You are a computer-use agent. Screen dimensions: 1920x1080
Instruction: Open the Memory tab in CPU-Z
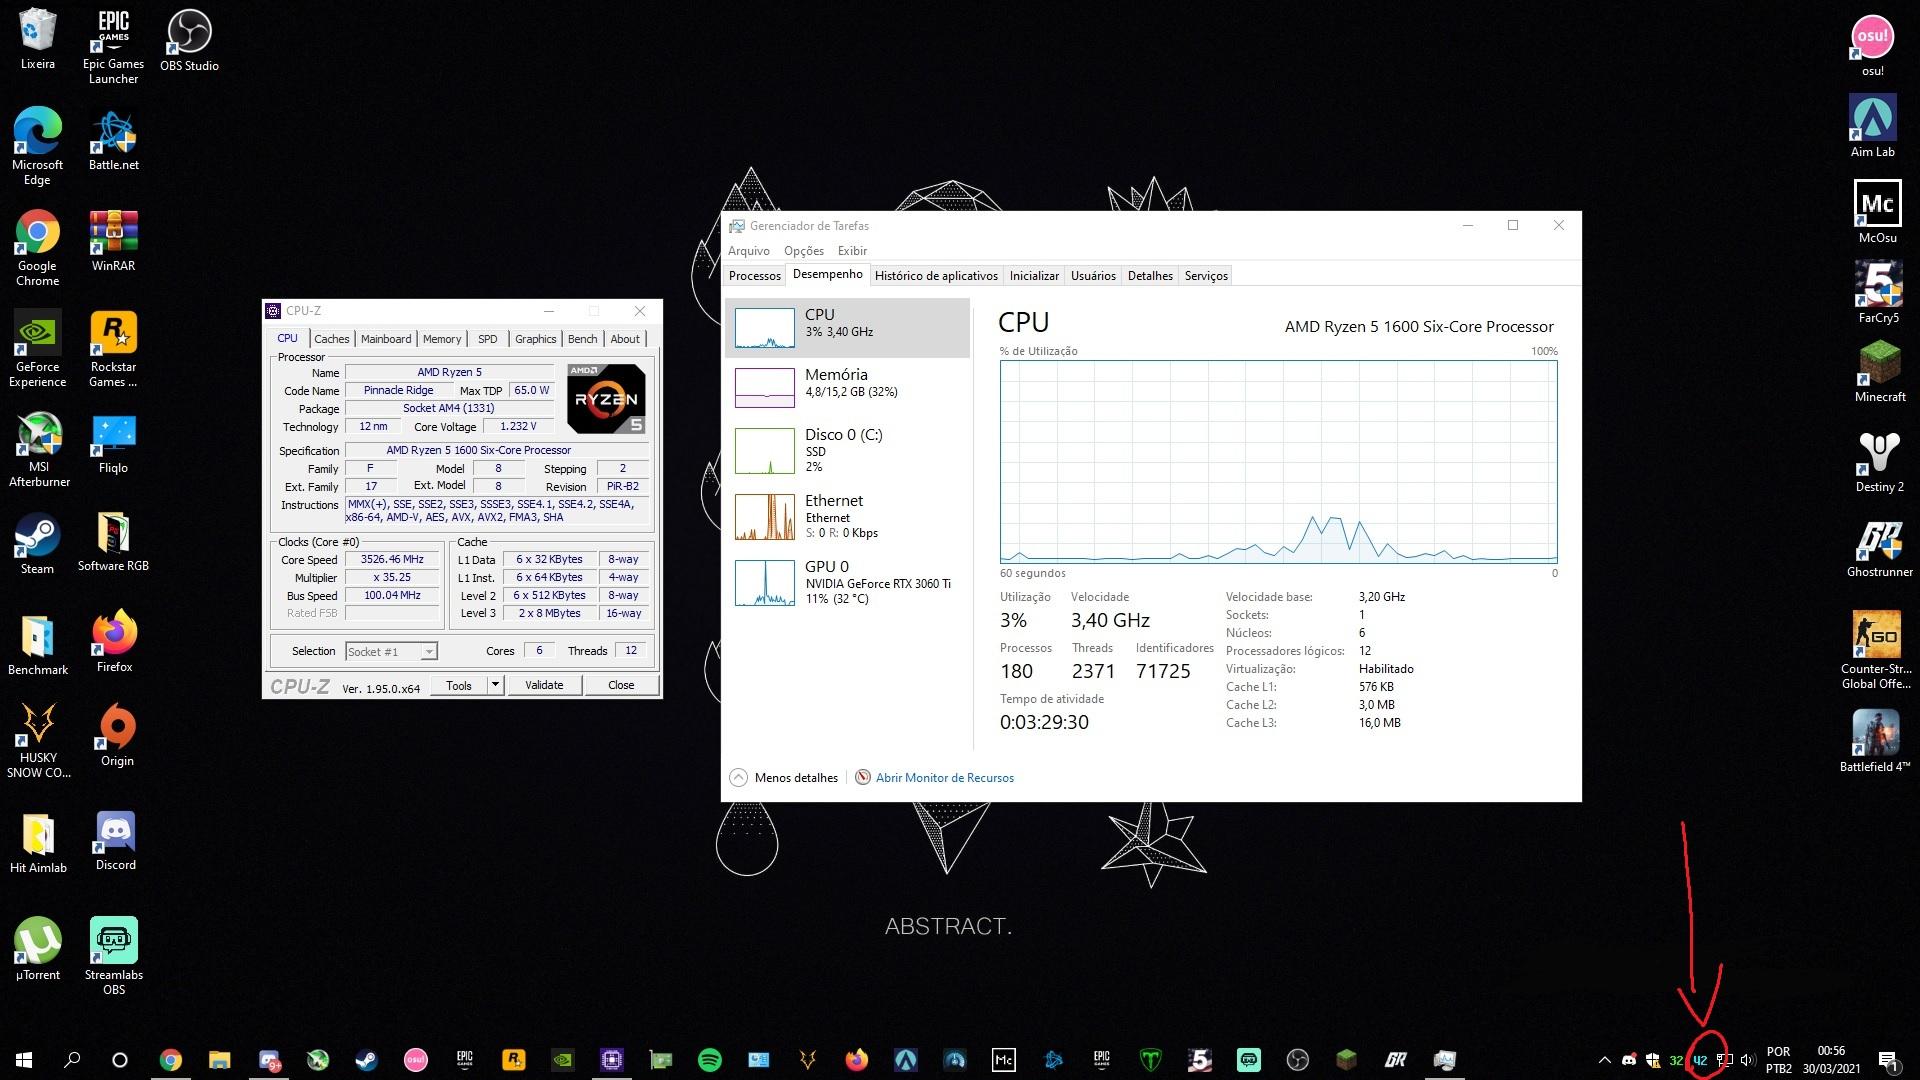click(x=442, y=339)
